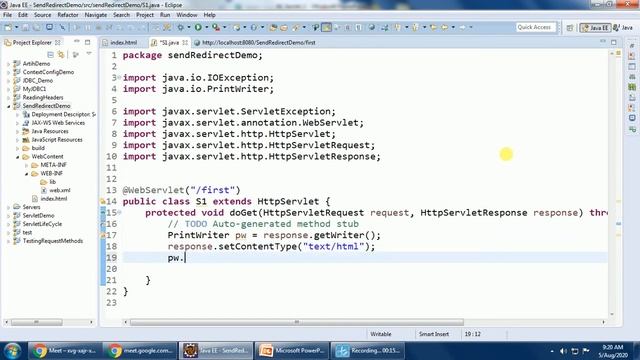Click the Run External Tools icon with red toolbox

coord(216,27)
